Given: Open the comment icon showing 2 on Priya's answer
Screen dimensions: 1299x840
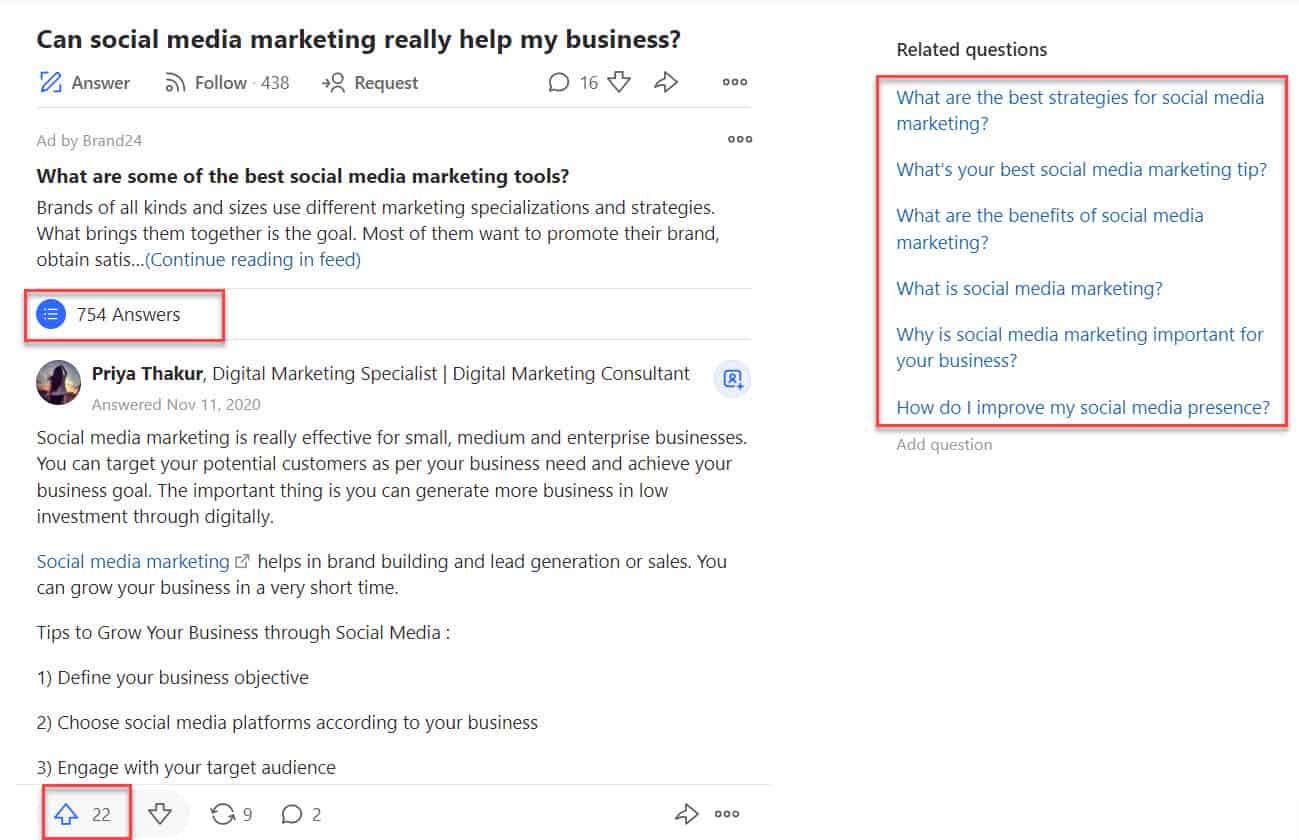Looking at the screenshot, I should tap(291, 814).
